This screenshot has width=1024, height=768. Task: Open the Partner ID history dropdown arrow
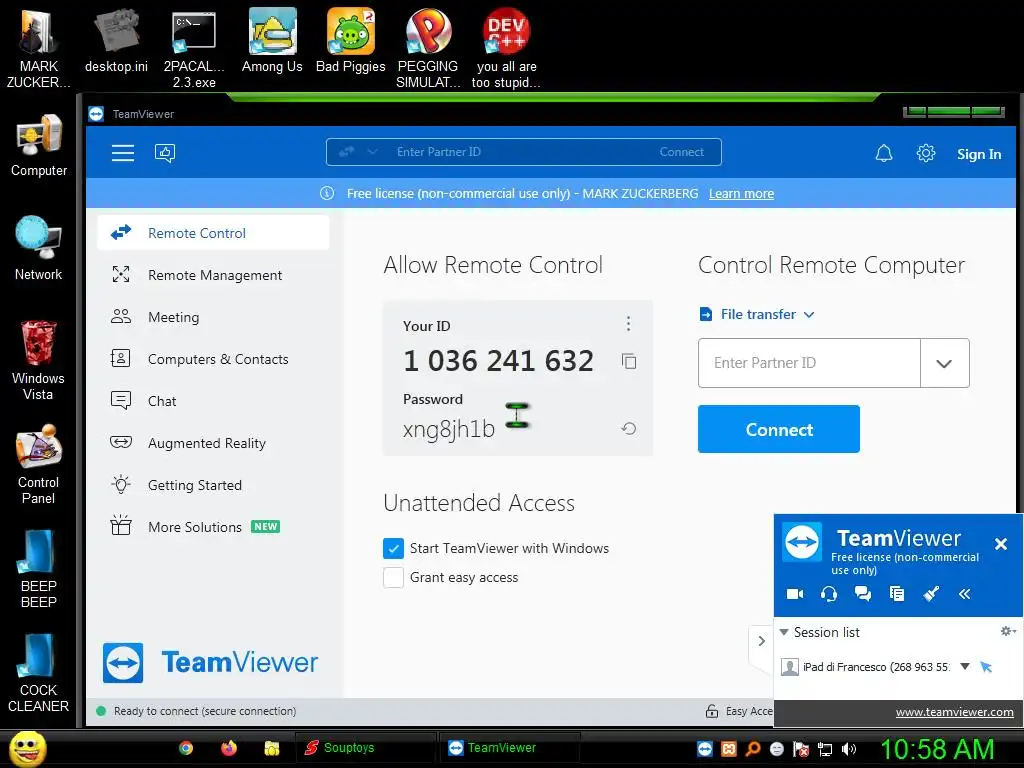point(944,363)
